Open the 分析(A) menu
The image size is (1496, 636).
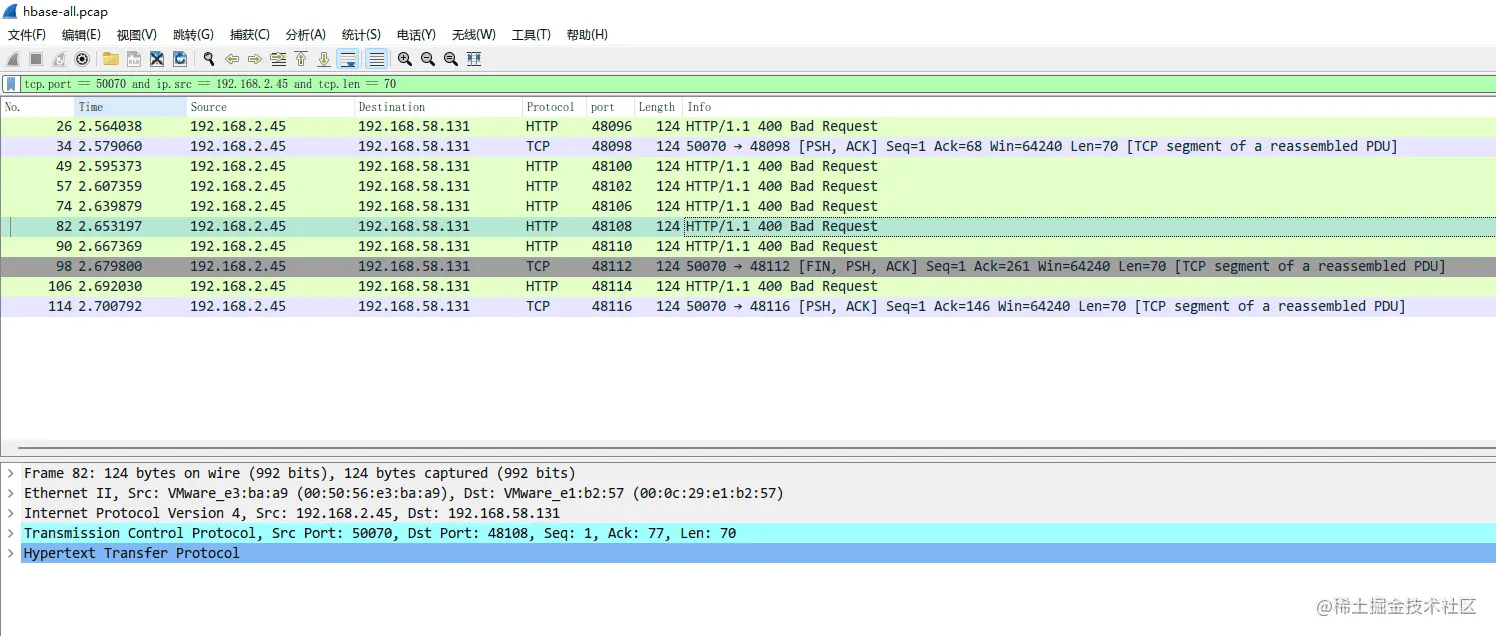[x=305, y=35]
